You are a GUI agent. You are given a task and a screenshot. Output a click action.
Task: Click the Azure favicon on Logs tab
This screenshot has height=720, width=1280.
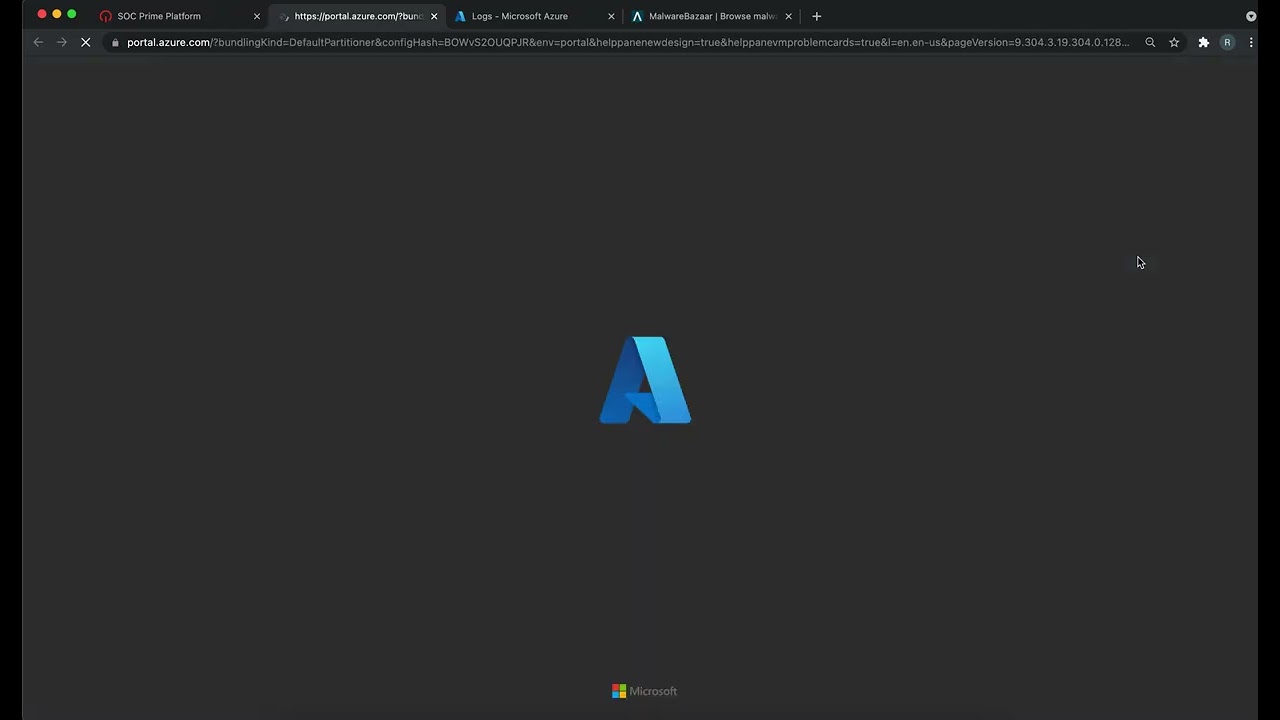460,16
